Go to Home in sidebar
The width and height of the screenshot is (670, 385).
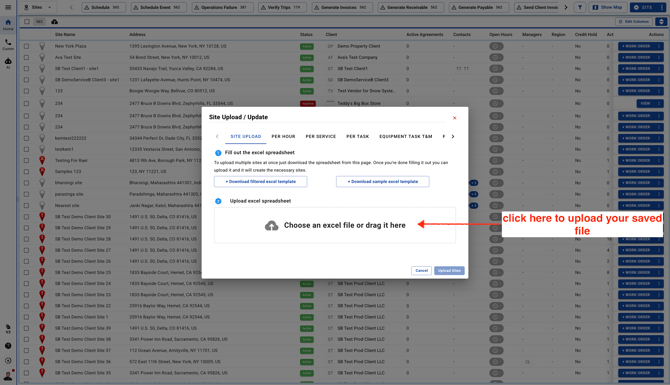click(8, 25)
